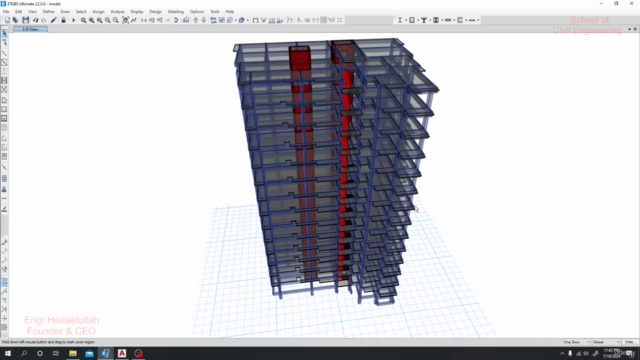Open File Explorer from taskbar
Image resolution: width=640 pixels, height=360 pixels.
click(x=73, y=353)
